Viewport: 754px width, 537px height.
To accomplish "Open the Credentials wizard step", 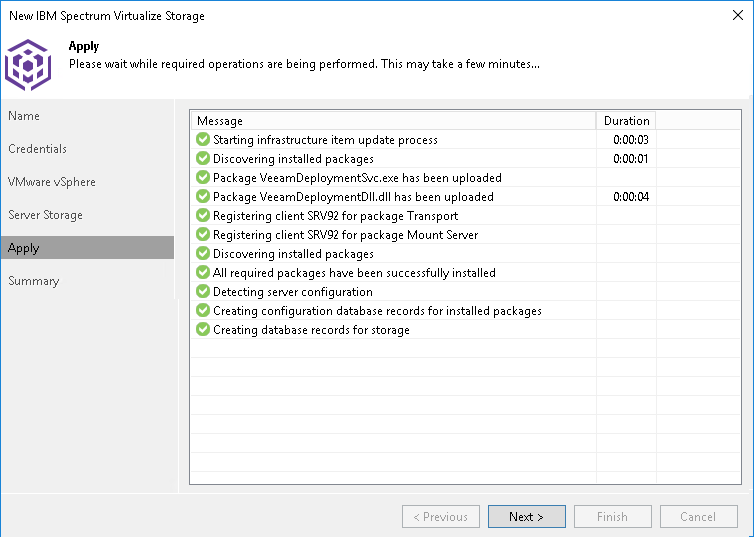I will click(x=38, y=149).
